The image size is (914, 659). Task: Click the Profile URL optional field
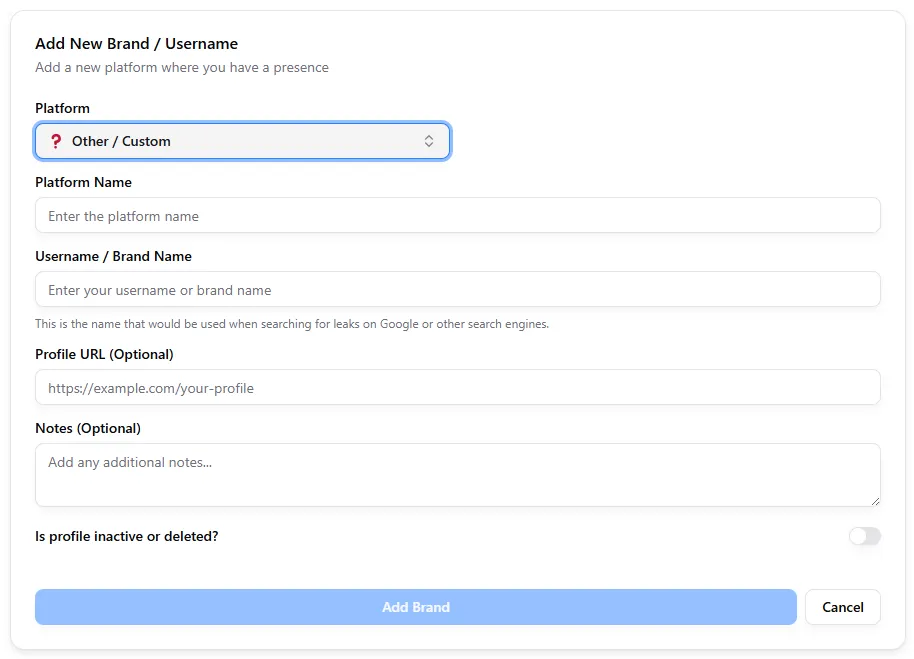point(457,387)
